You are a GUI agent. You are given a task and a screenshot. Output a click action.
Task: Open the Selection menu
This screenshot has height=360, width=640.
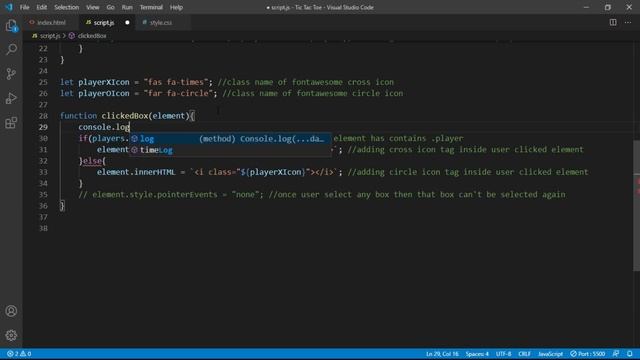(67, 7)
